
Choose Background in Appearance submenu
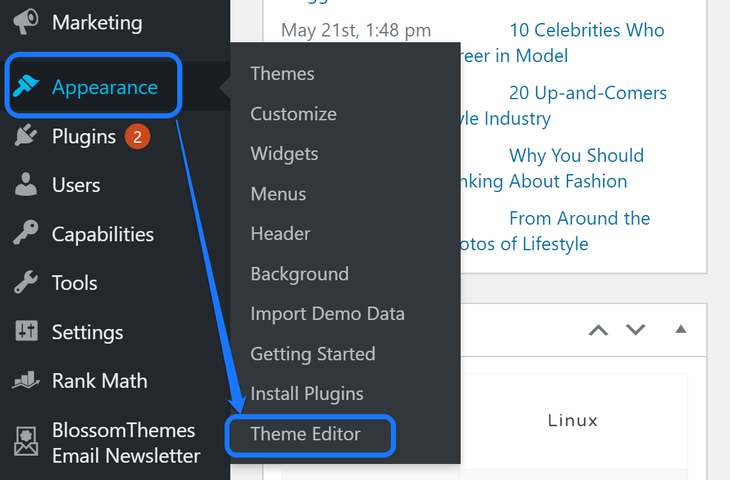pos(299,274)
